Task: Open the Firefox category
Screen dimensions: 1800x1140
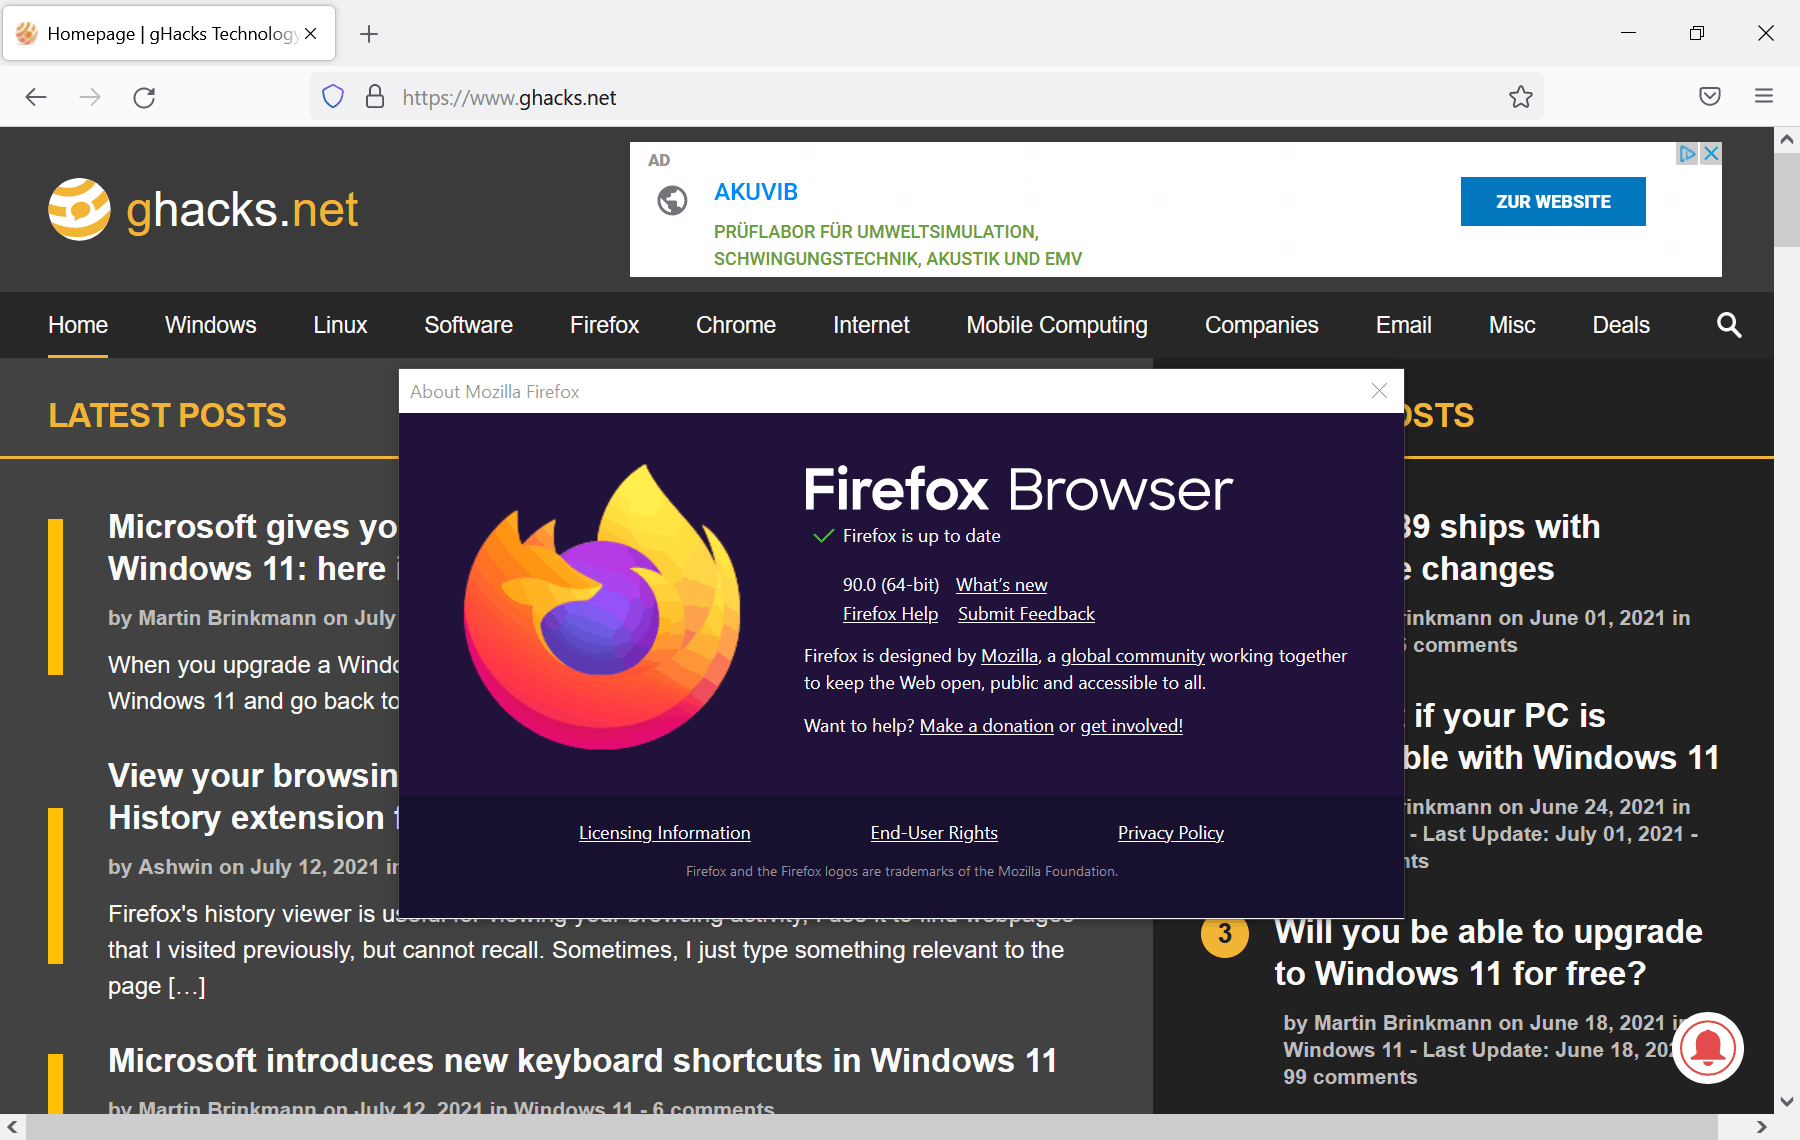Action: tap(604, 325)
